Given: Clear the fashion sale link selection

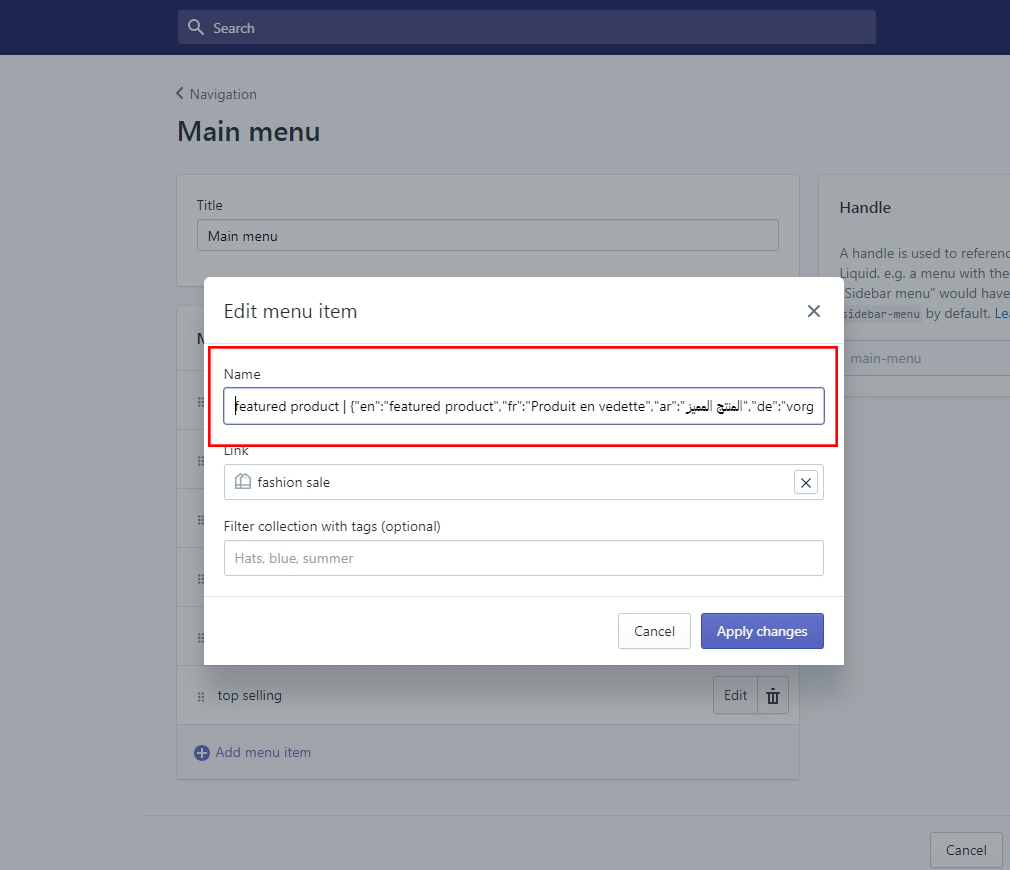Looking at the screenshot, I should [x=805, y=483].
